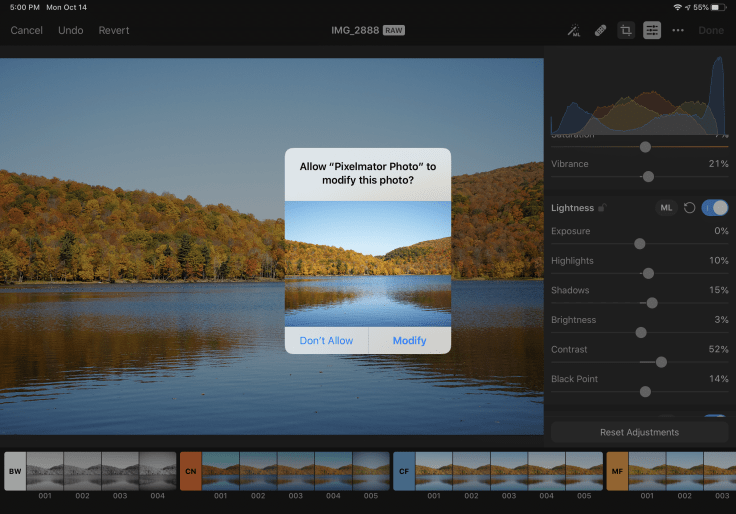Apply CN preset 001 thumbnail
Image resolution: width=736 pixels, height=514 pixels.
click(x=221, y=471)
